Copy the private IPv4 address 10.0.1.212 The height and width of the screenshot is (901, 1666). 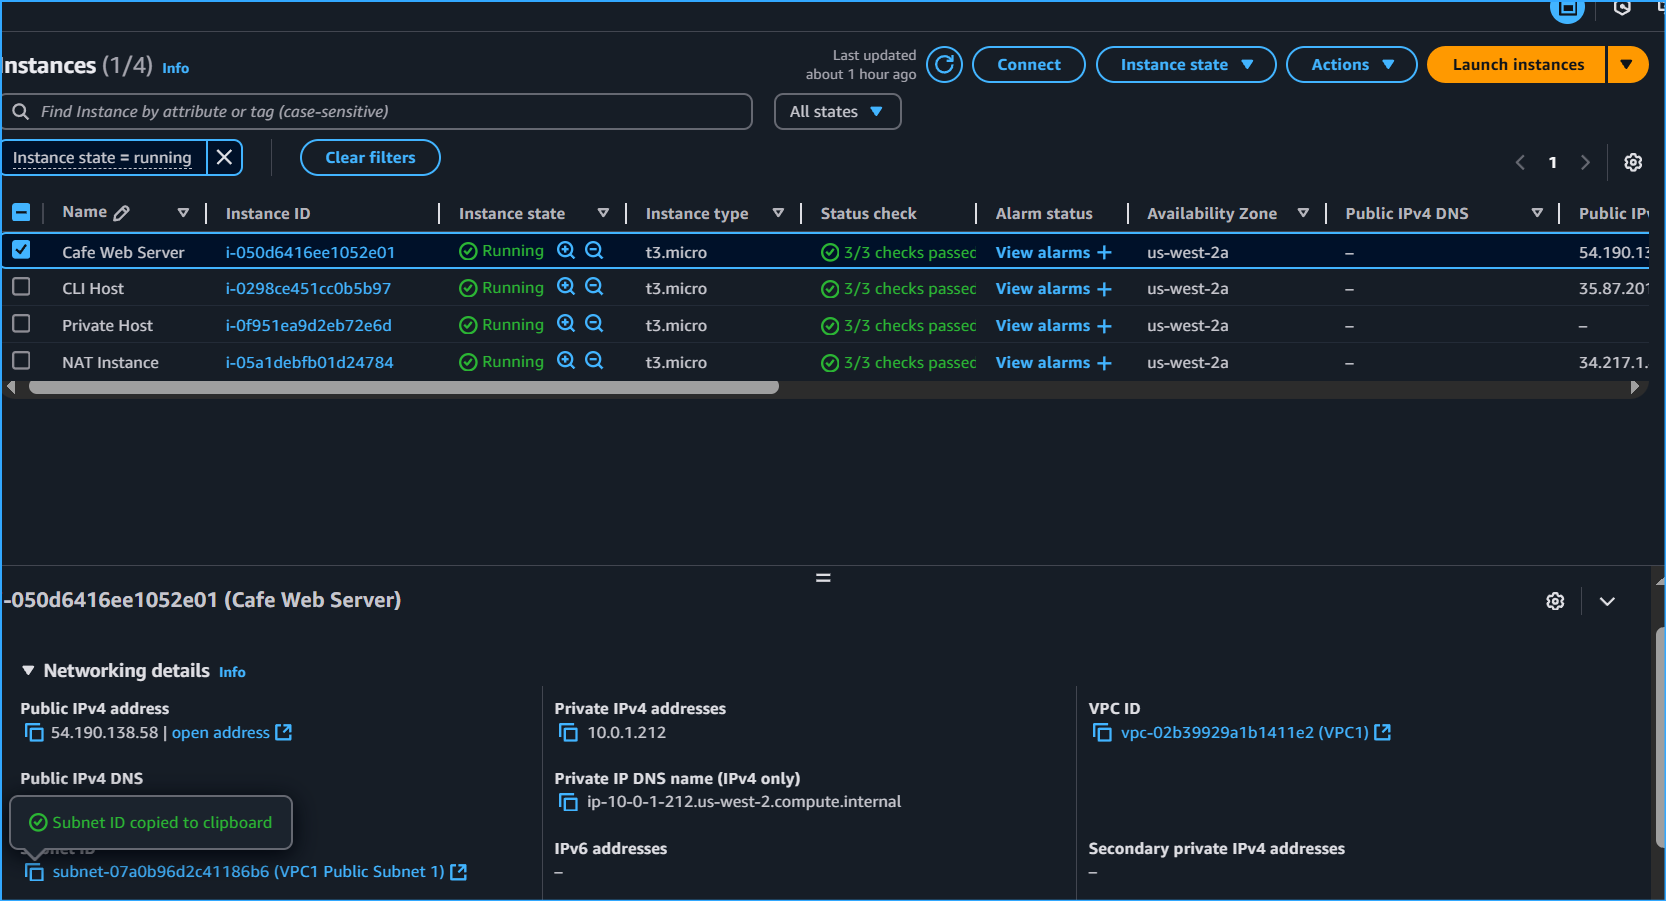click(x=568, y=733)
